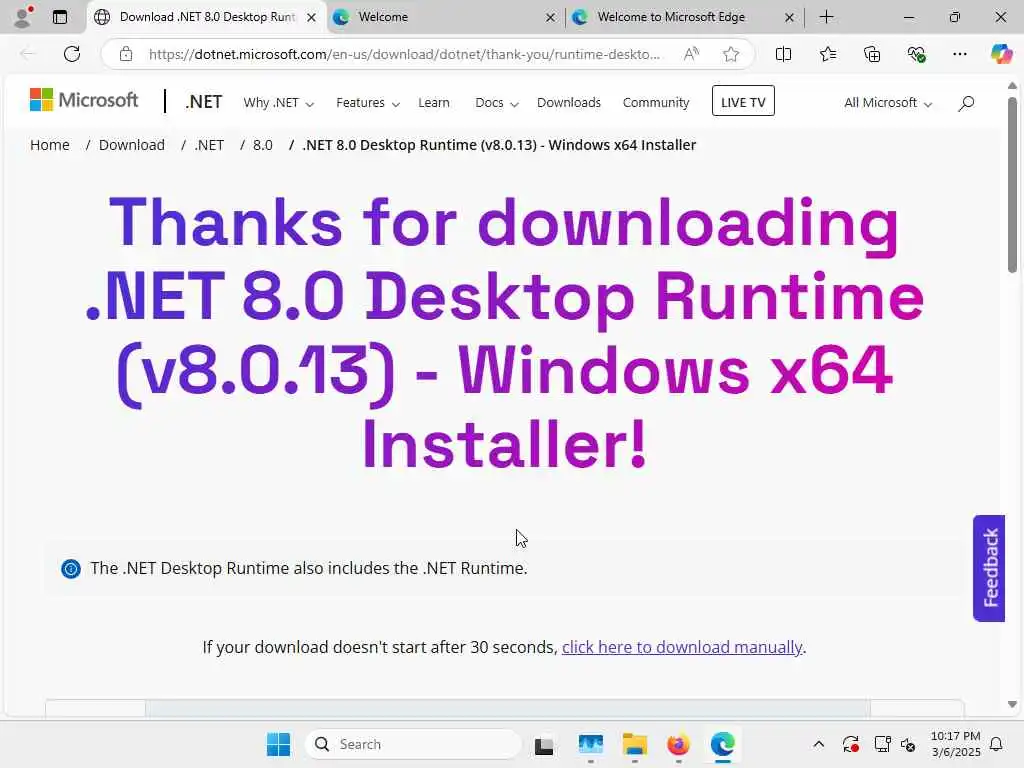Expand the All Microsoft dropdown
This screenshot has width=1024, height=768.
pos(888,103)
